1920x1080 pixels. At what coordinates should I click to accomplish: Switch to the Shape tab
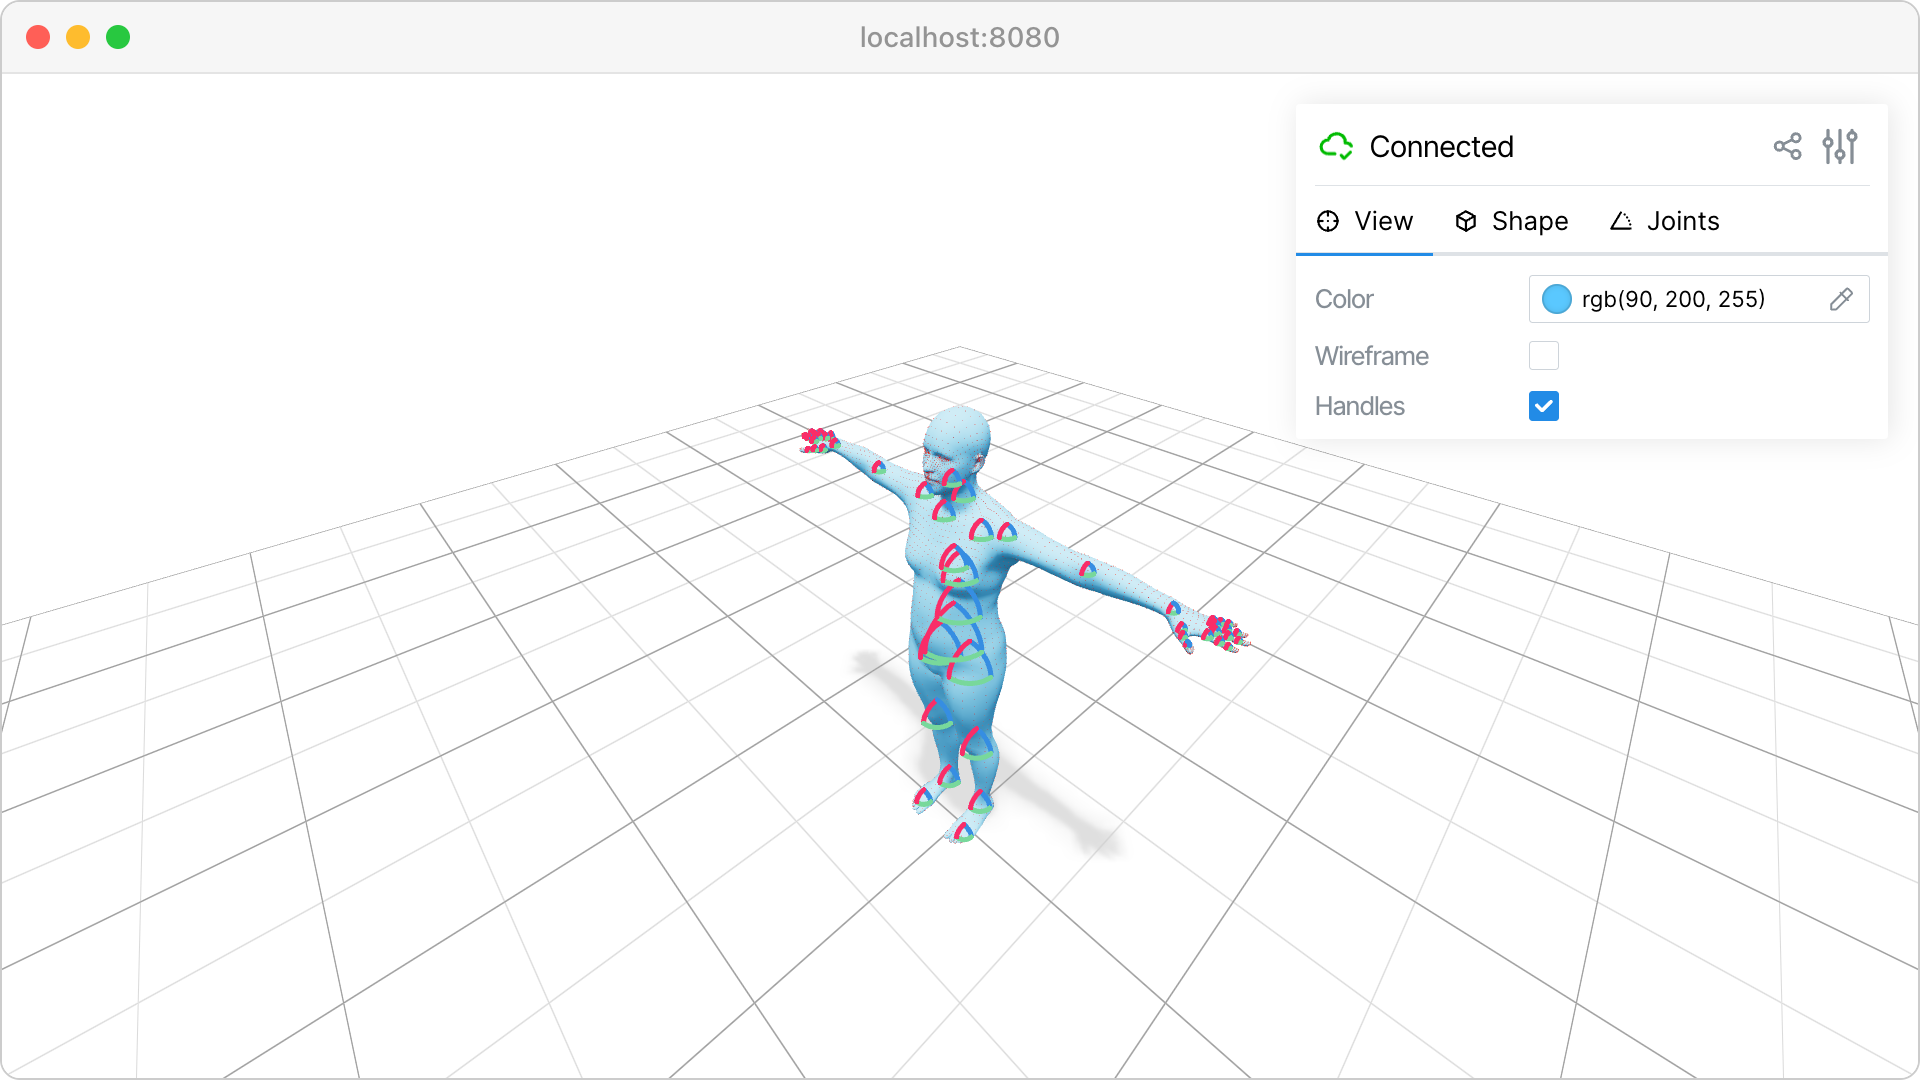click(x=1511, y=221)
